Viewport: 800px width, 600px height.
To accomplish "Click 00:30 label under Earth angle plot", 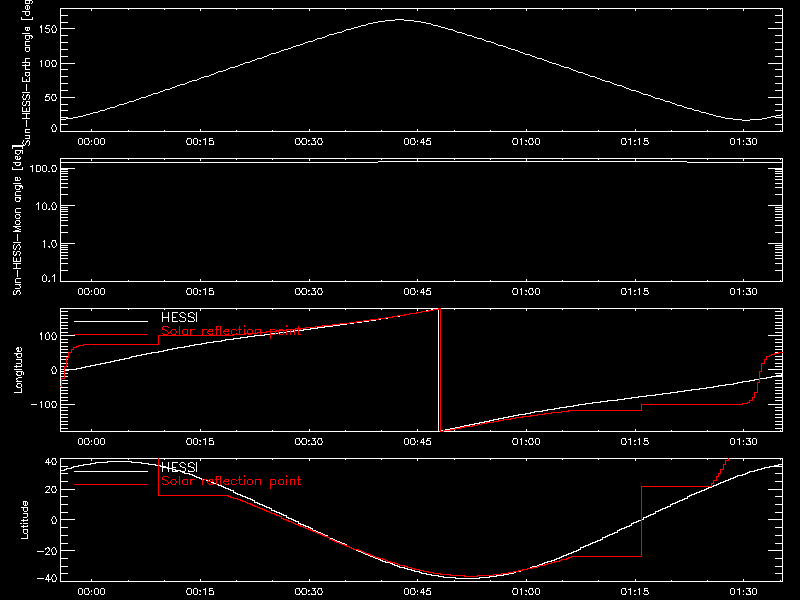I will pyautogui.click(x=309, y=142).
